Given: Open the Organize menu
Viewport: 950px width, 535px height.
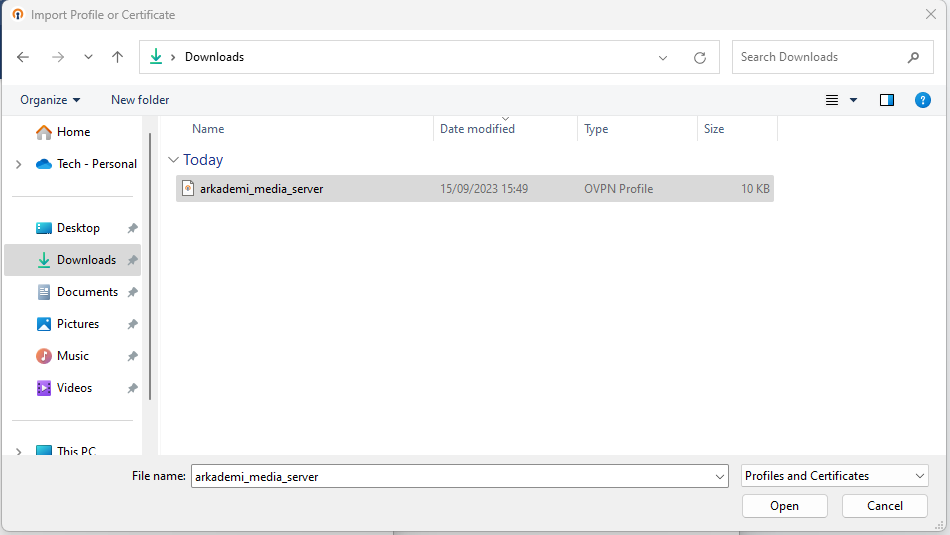Looking at the screenshot, I should (x=50, y=100).
